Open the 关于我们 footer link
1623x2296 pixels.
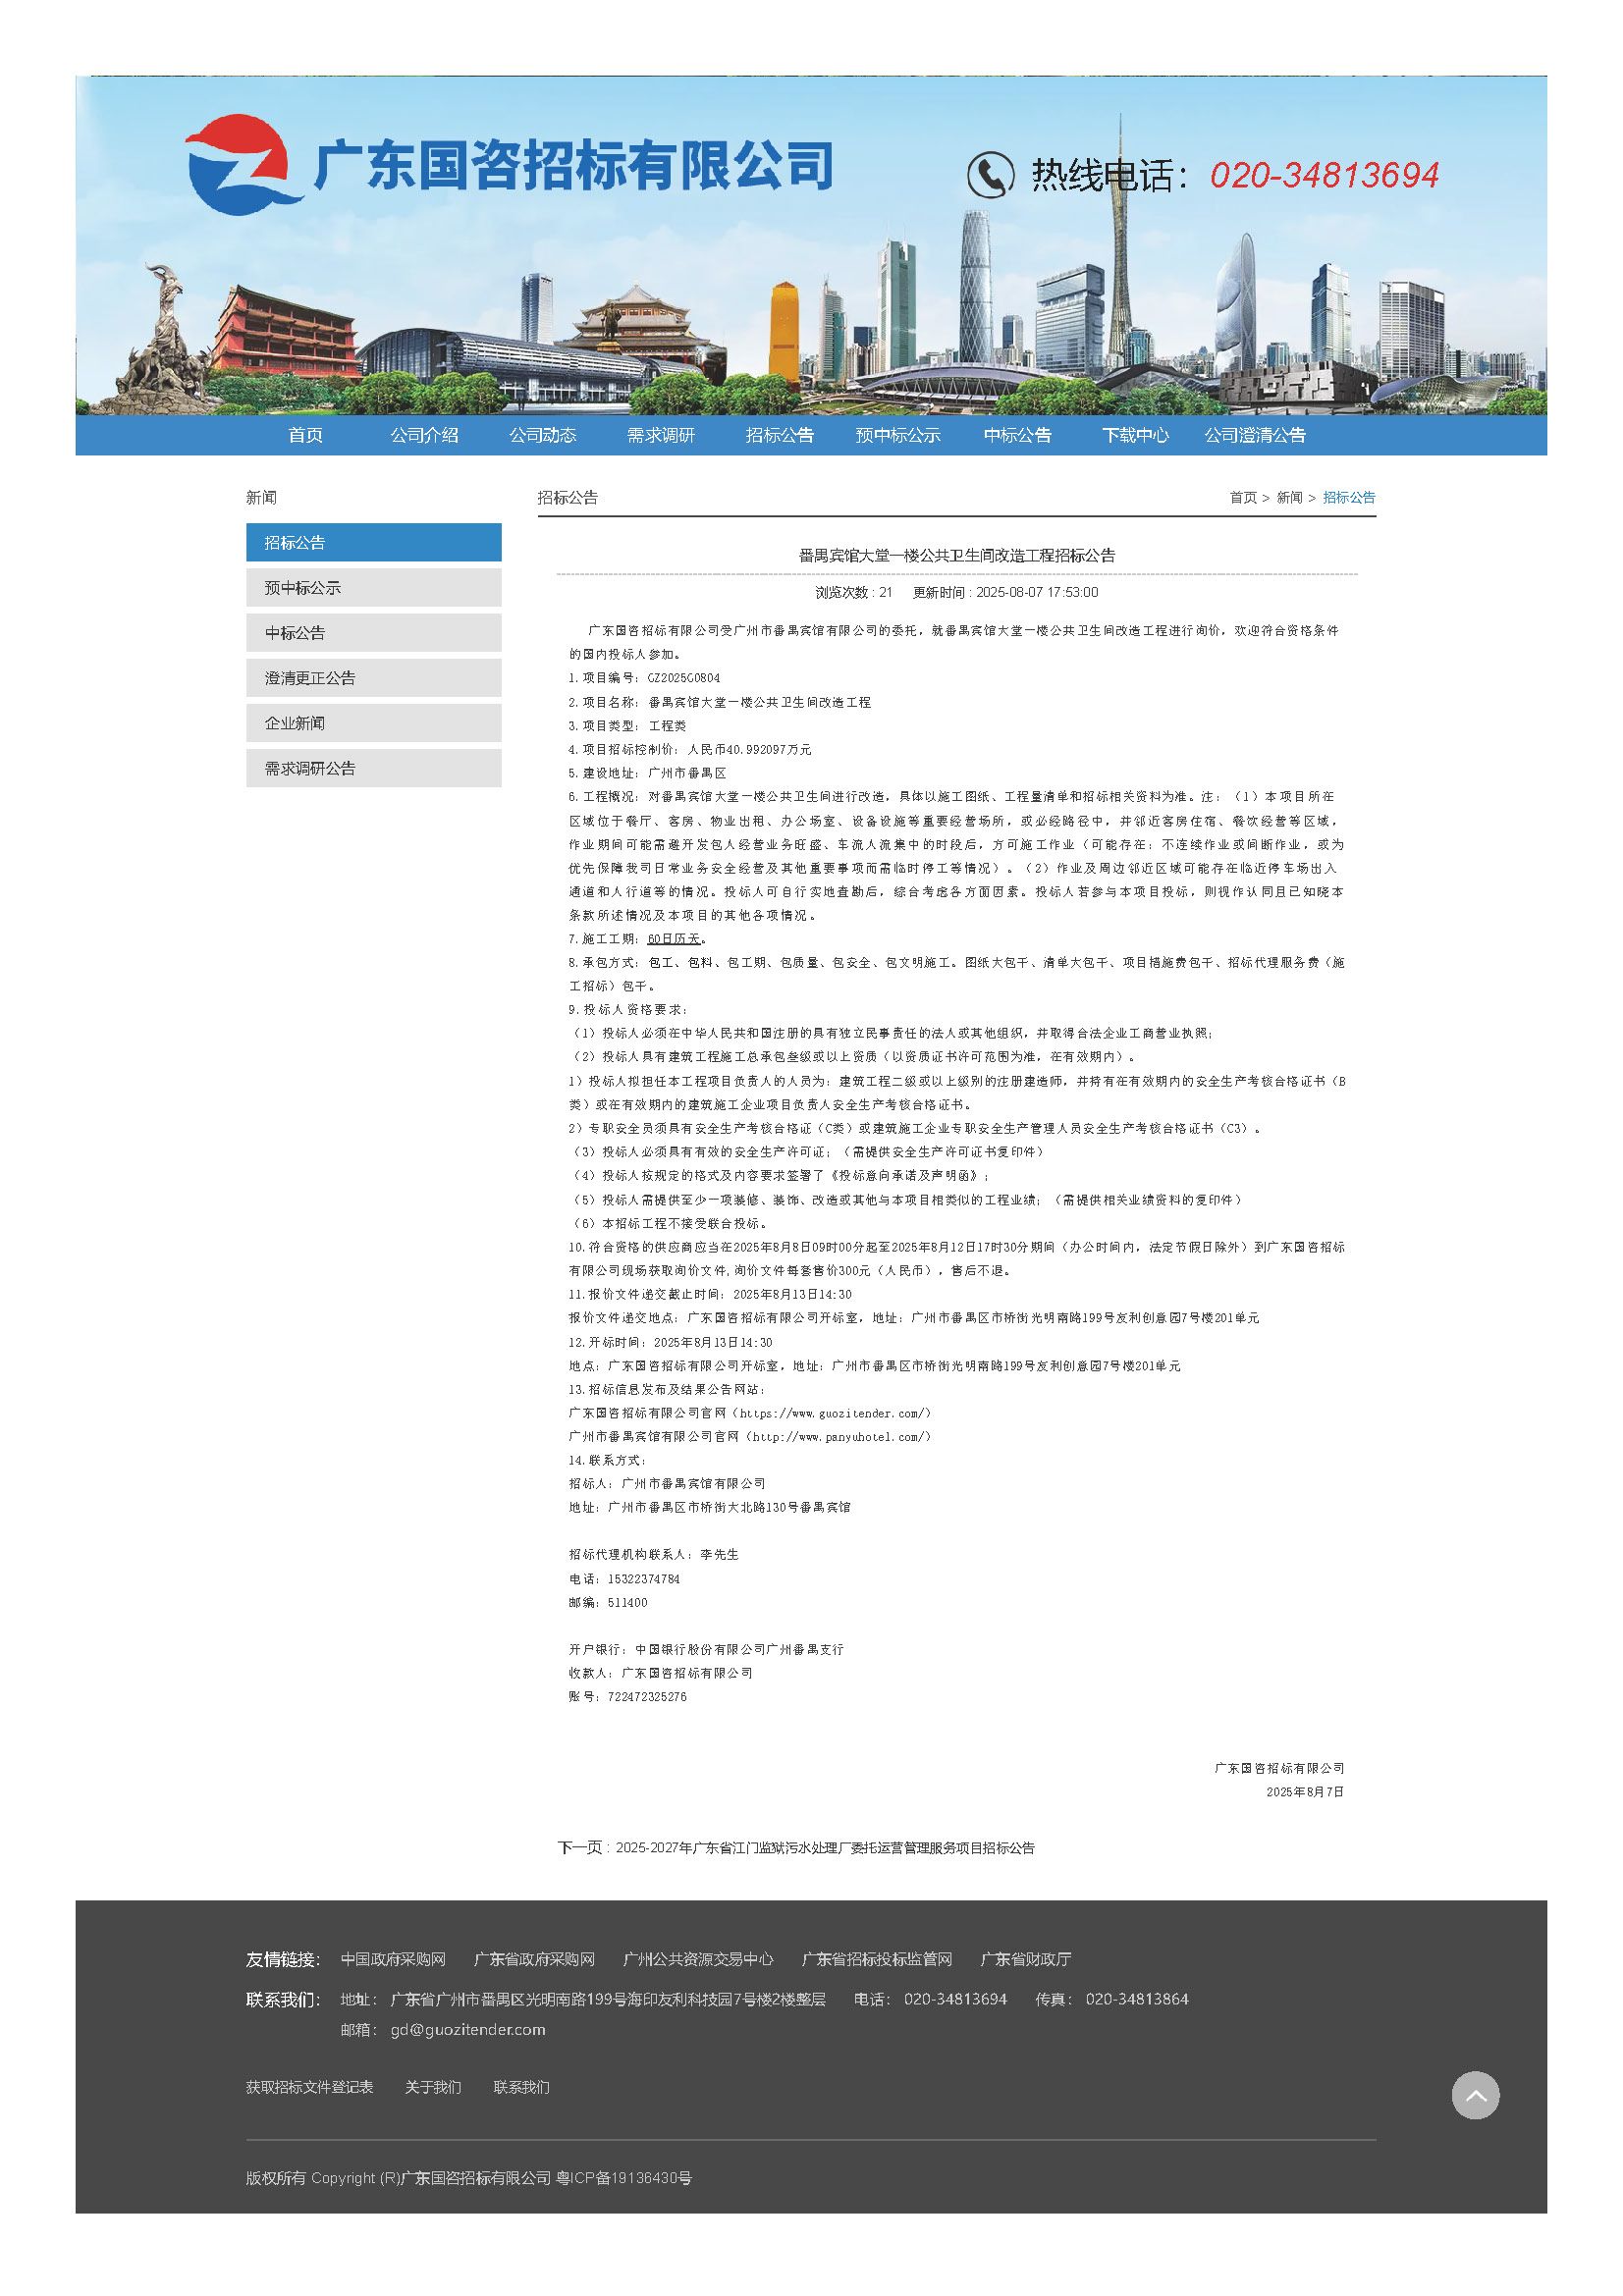point(432,2086)
